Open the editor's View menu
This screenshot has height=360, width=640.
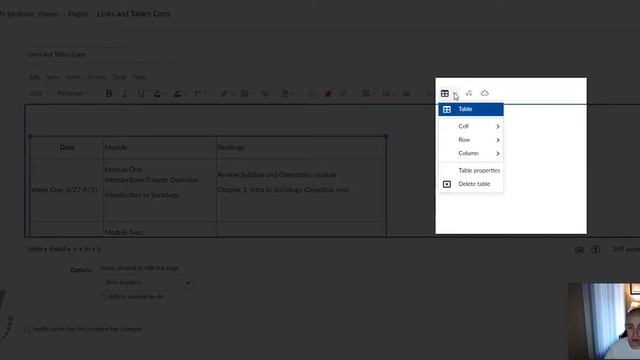point(53,77)
